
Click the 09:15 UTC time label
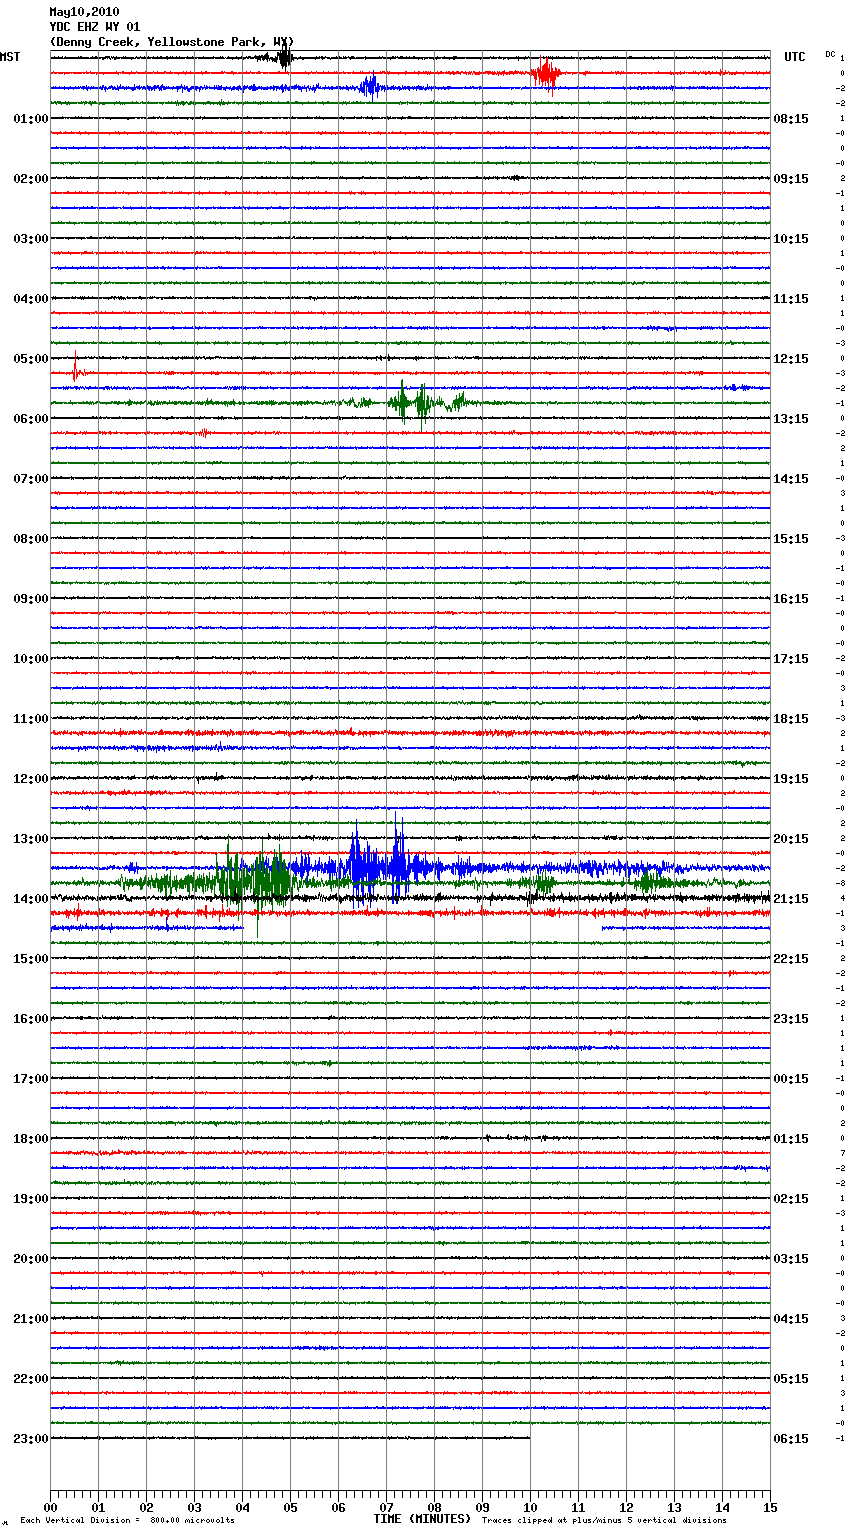791,179
